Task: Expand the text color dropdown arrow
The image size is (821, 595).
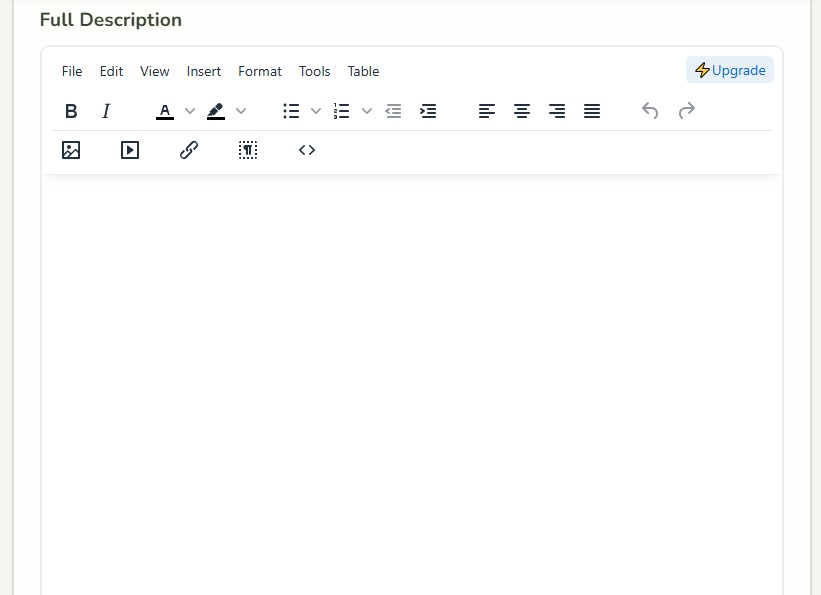Action: 190,111
